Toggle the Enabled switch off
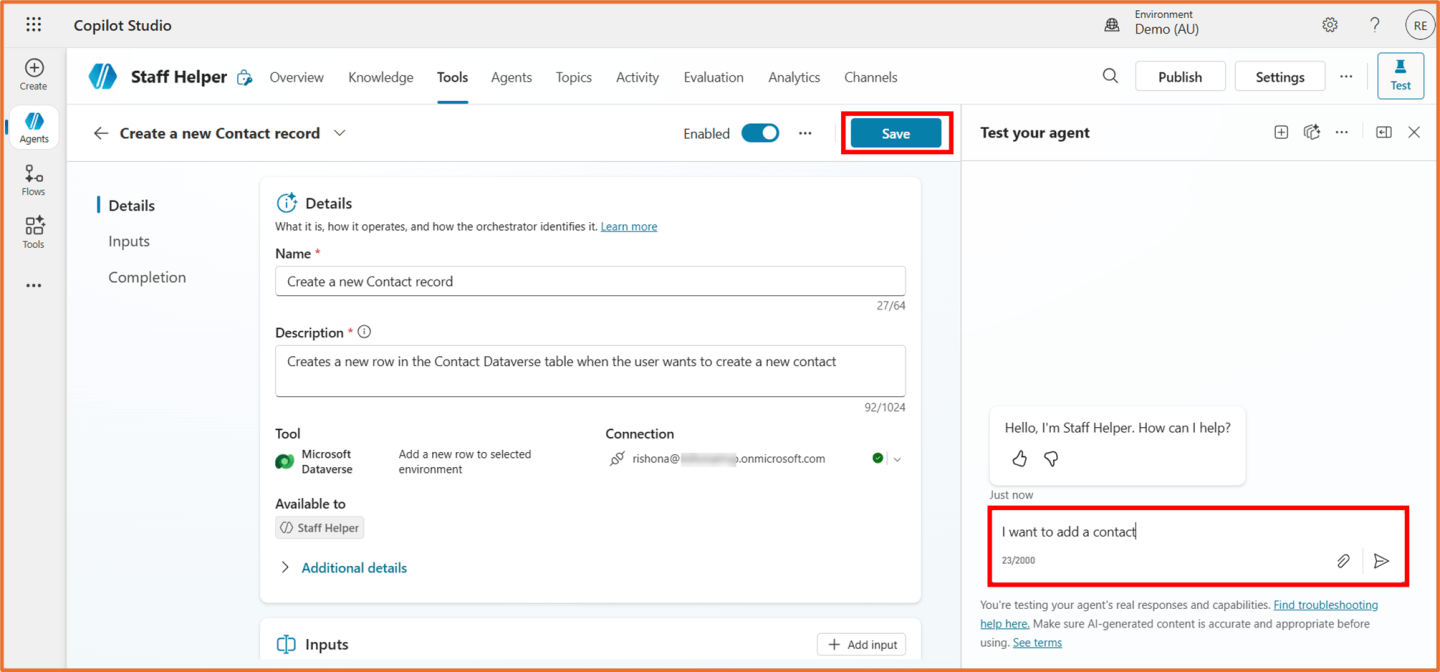Viewport: 1440px width, 672px height. pyautogui.click(x=760, y=133)
